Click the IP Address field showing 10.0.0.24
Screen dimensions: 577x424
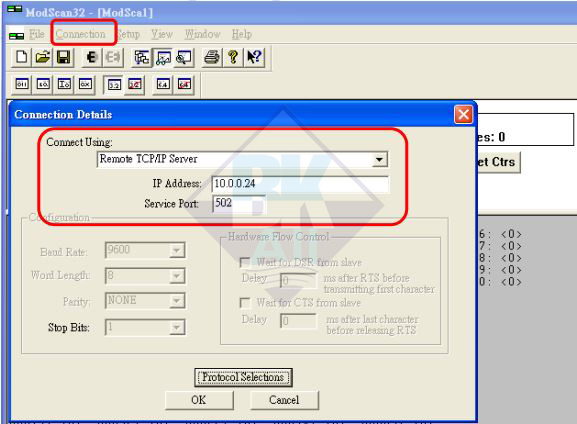pos(300,184)
